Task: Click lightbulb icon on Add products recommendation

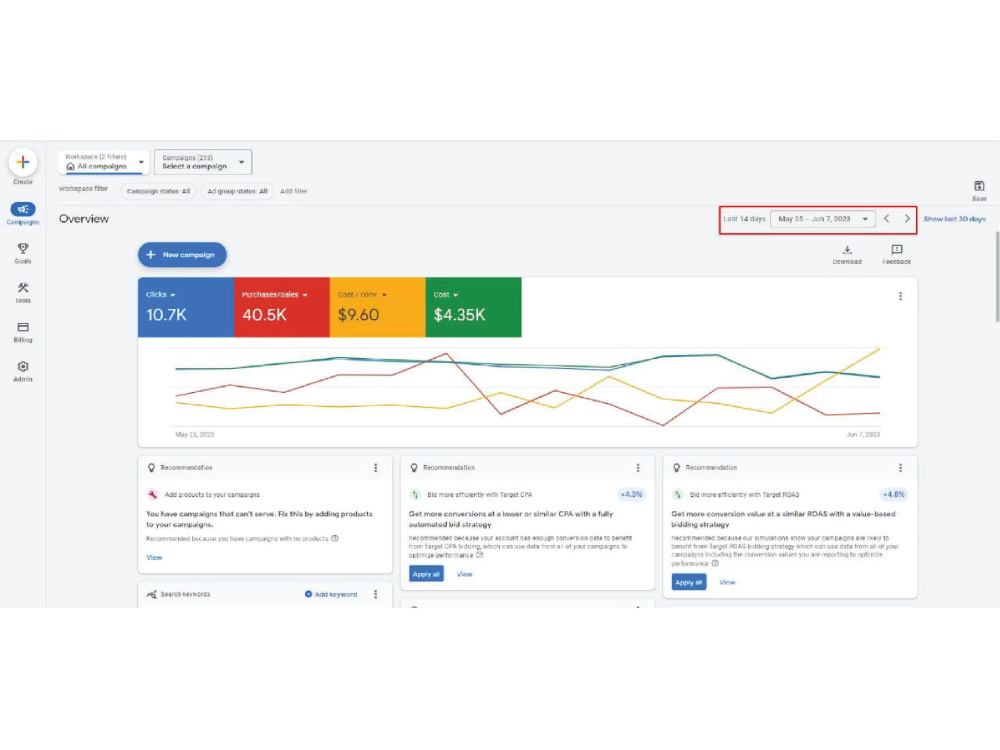Action: pos(151,467)
